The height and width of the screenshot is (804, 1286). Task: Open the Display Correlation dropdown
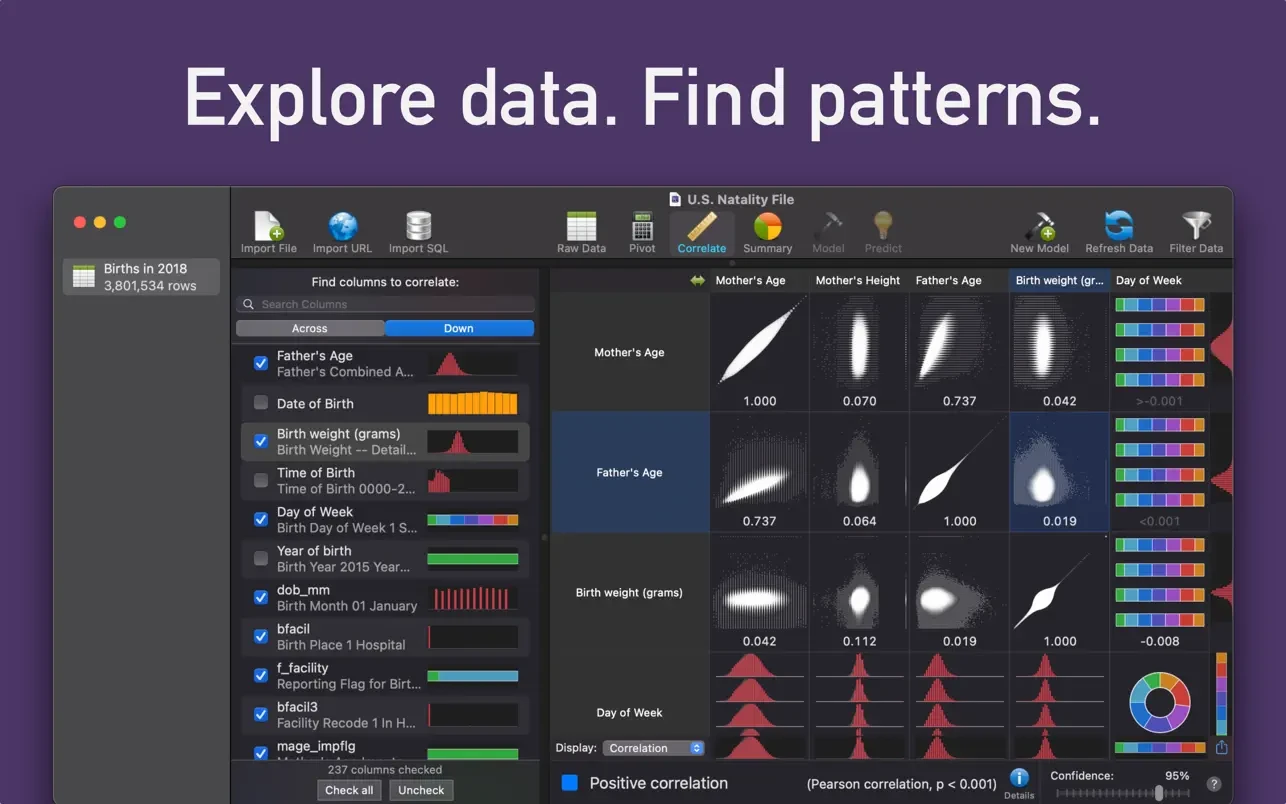654,748
